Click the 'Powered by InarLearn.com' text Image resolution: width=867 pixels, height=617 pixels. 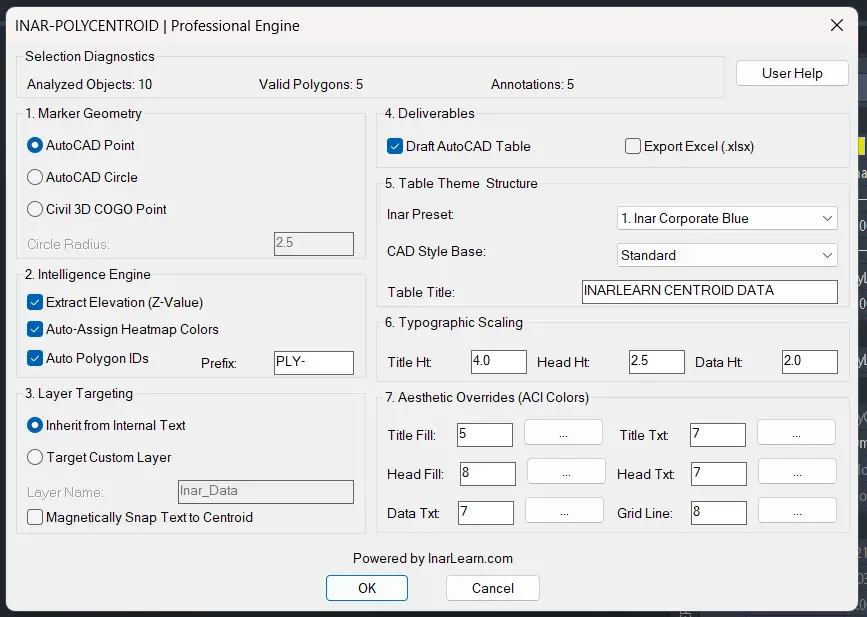pos(433,558)
